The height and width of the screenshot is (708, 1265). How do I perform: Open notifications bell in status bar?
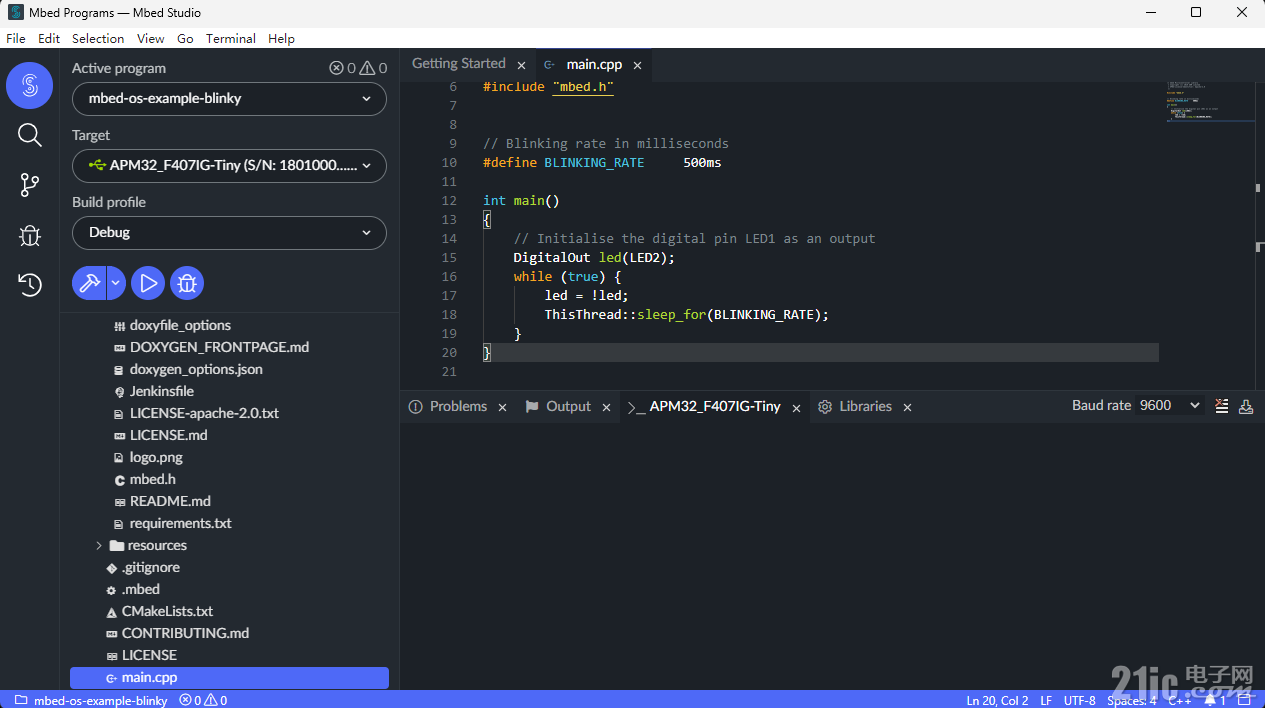[x=1215, y=700]
